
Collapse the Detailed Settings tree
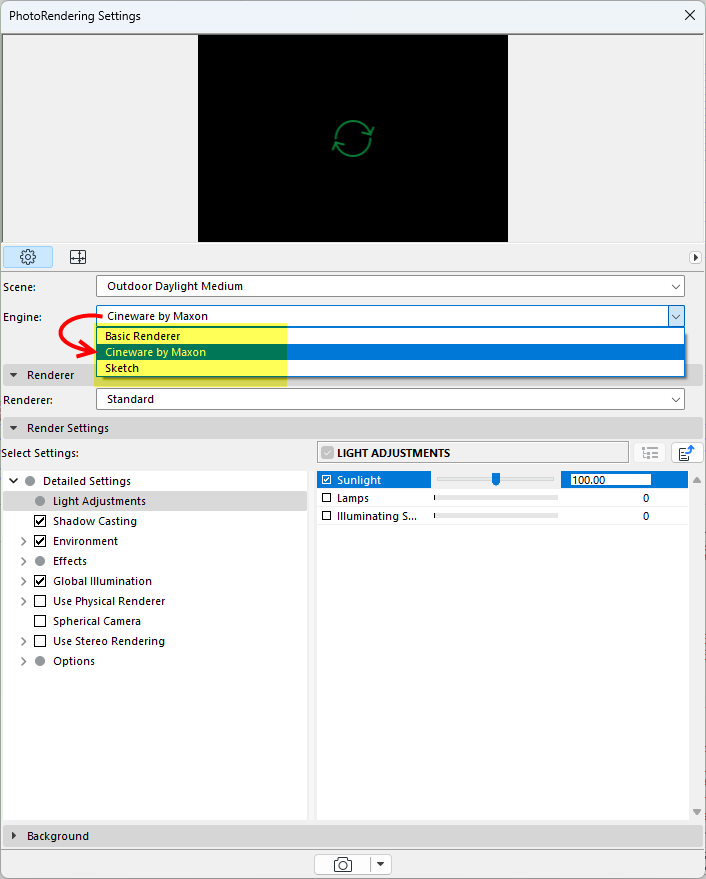click(14, 481)
